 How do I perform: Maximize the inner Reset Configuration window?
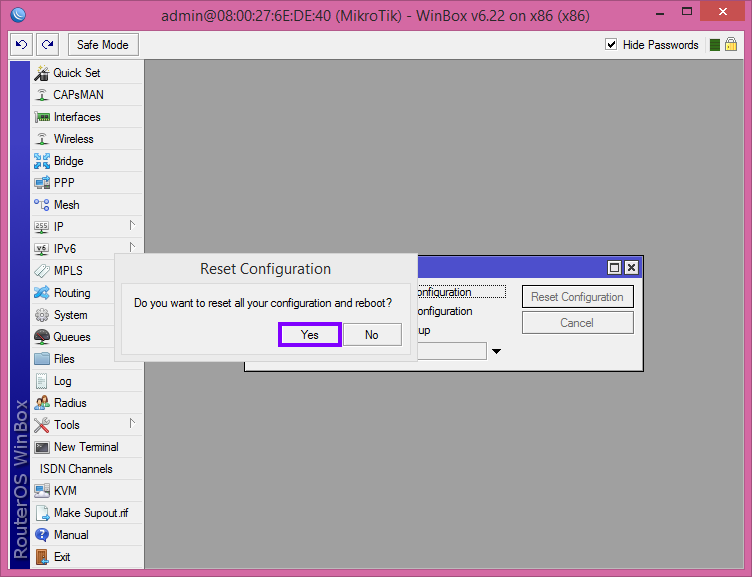pos(614,268)
